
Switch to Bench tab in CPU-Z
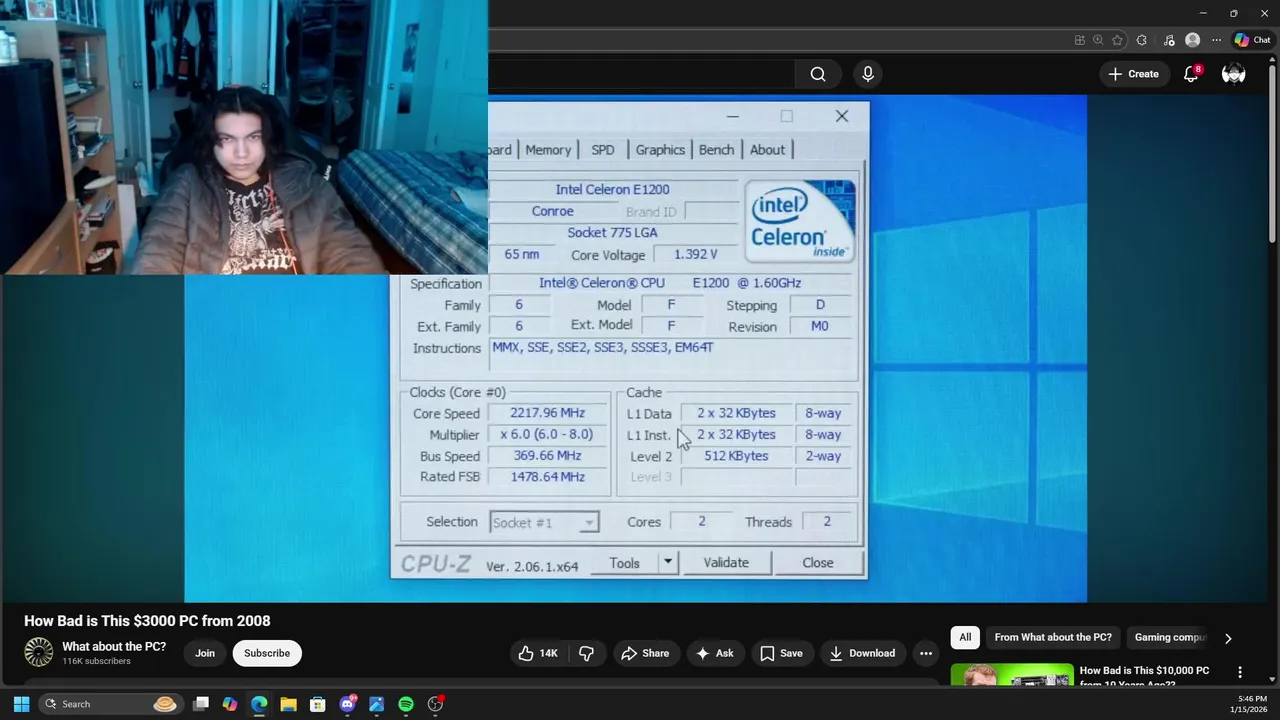point(716,150)
